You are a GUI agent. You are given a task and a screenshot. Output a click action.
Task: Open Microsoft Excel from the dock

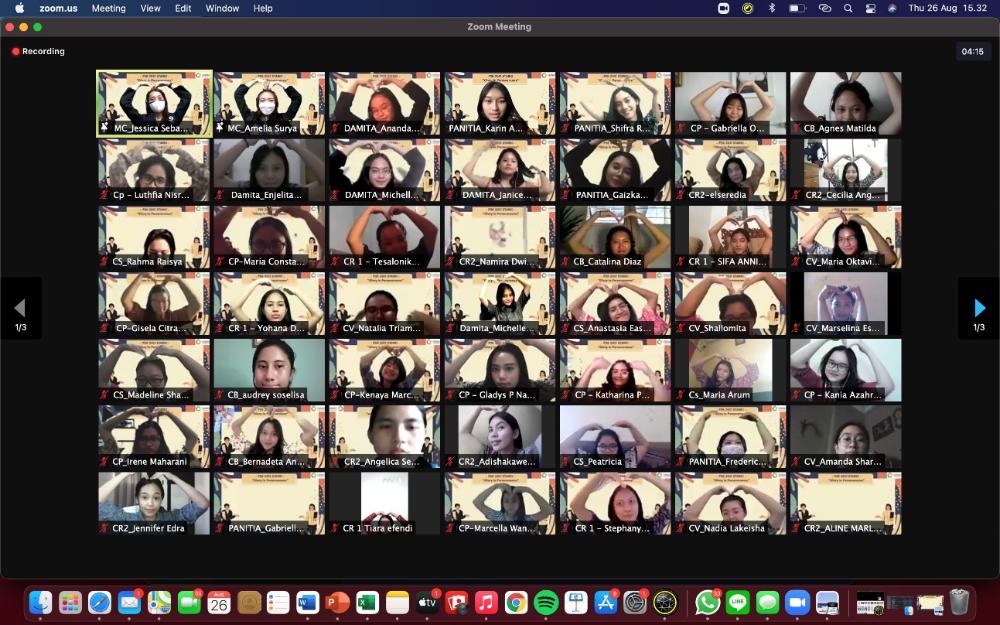coord(367,602)
